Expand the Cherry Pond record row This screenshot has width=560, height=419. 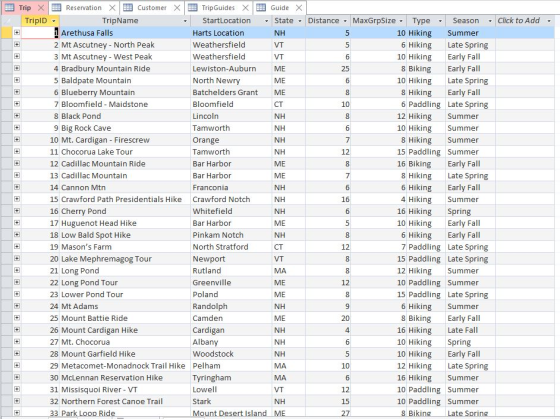tap(17, 211)
